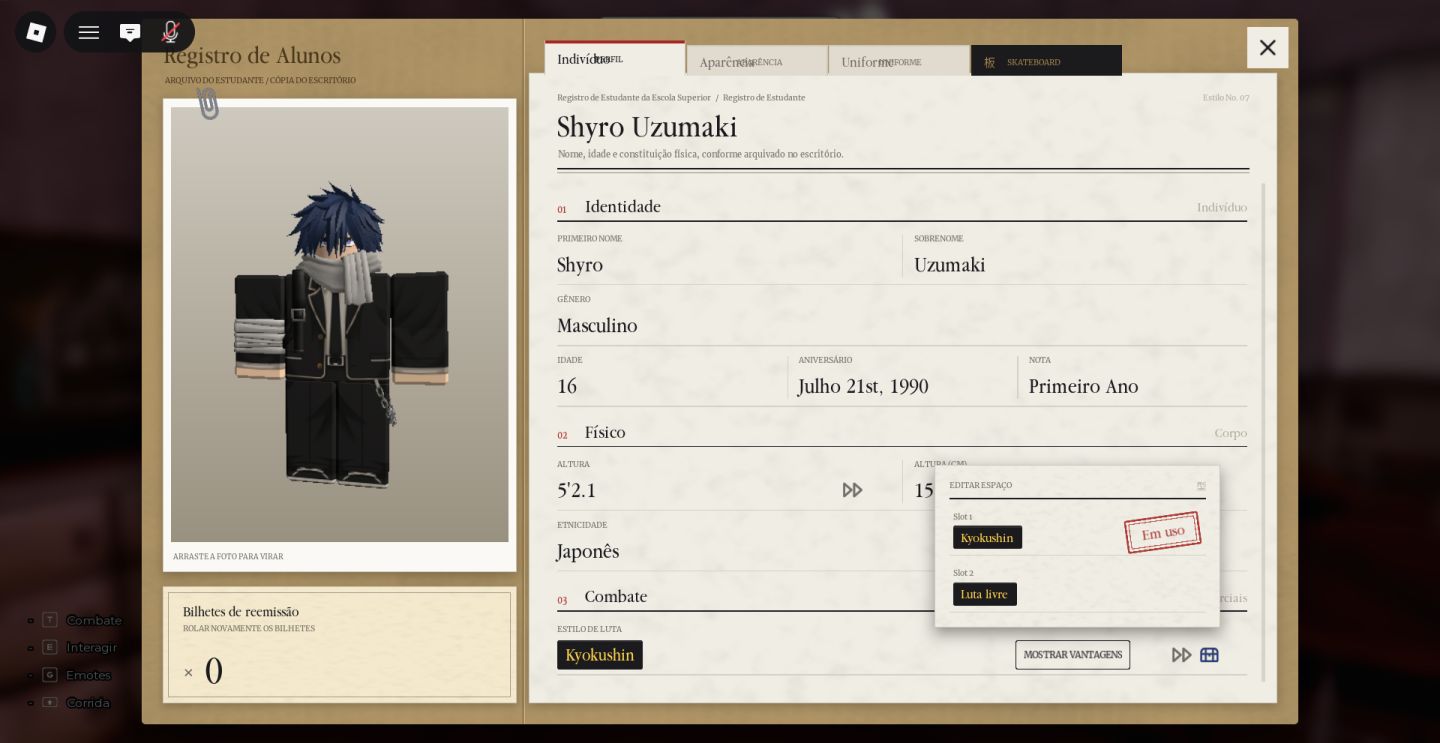This screenshot has width=1440, height=743.
Task: Click the age value '16'
Action: 567,387
